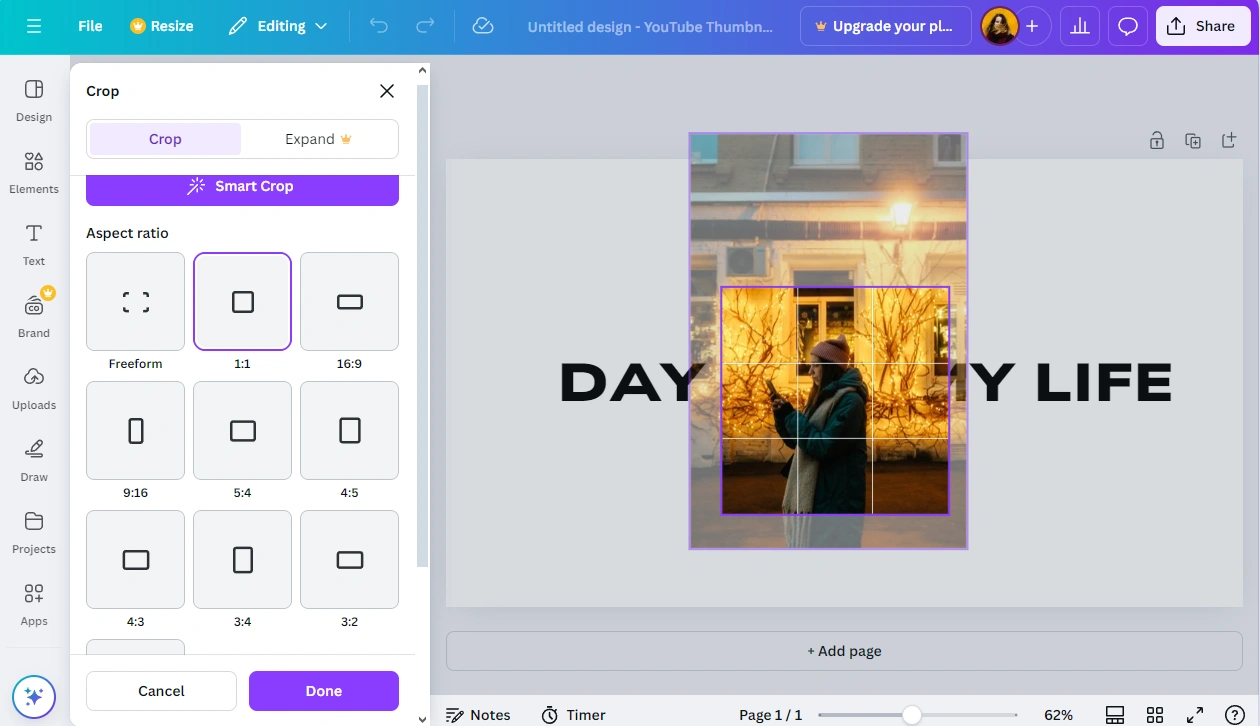Click the cloud save status icon
The height and width of the screenshot is (726, 1260).
click(x=483, y=26)
